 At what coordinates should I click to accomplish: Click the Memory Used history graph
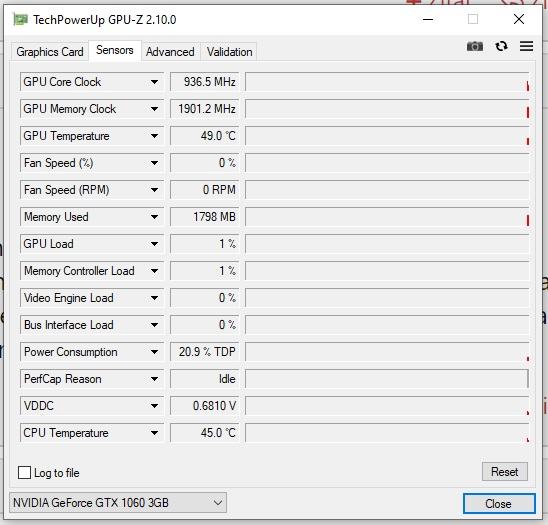(x=387, y=217)
